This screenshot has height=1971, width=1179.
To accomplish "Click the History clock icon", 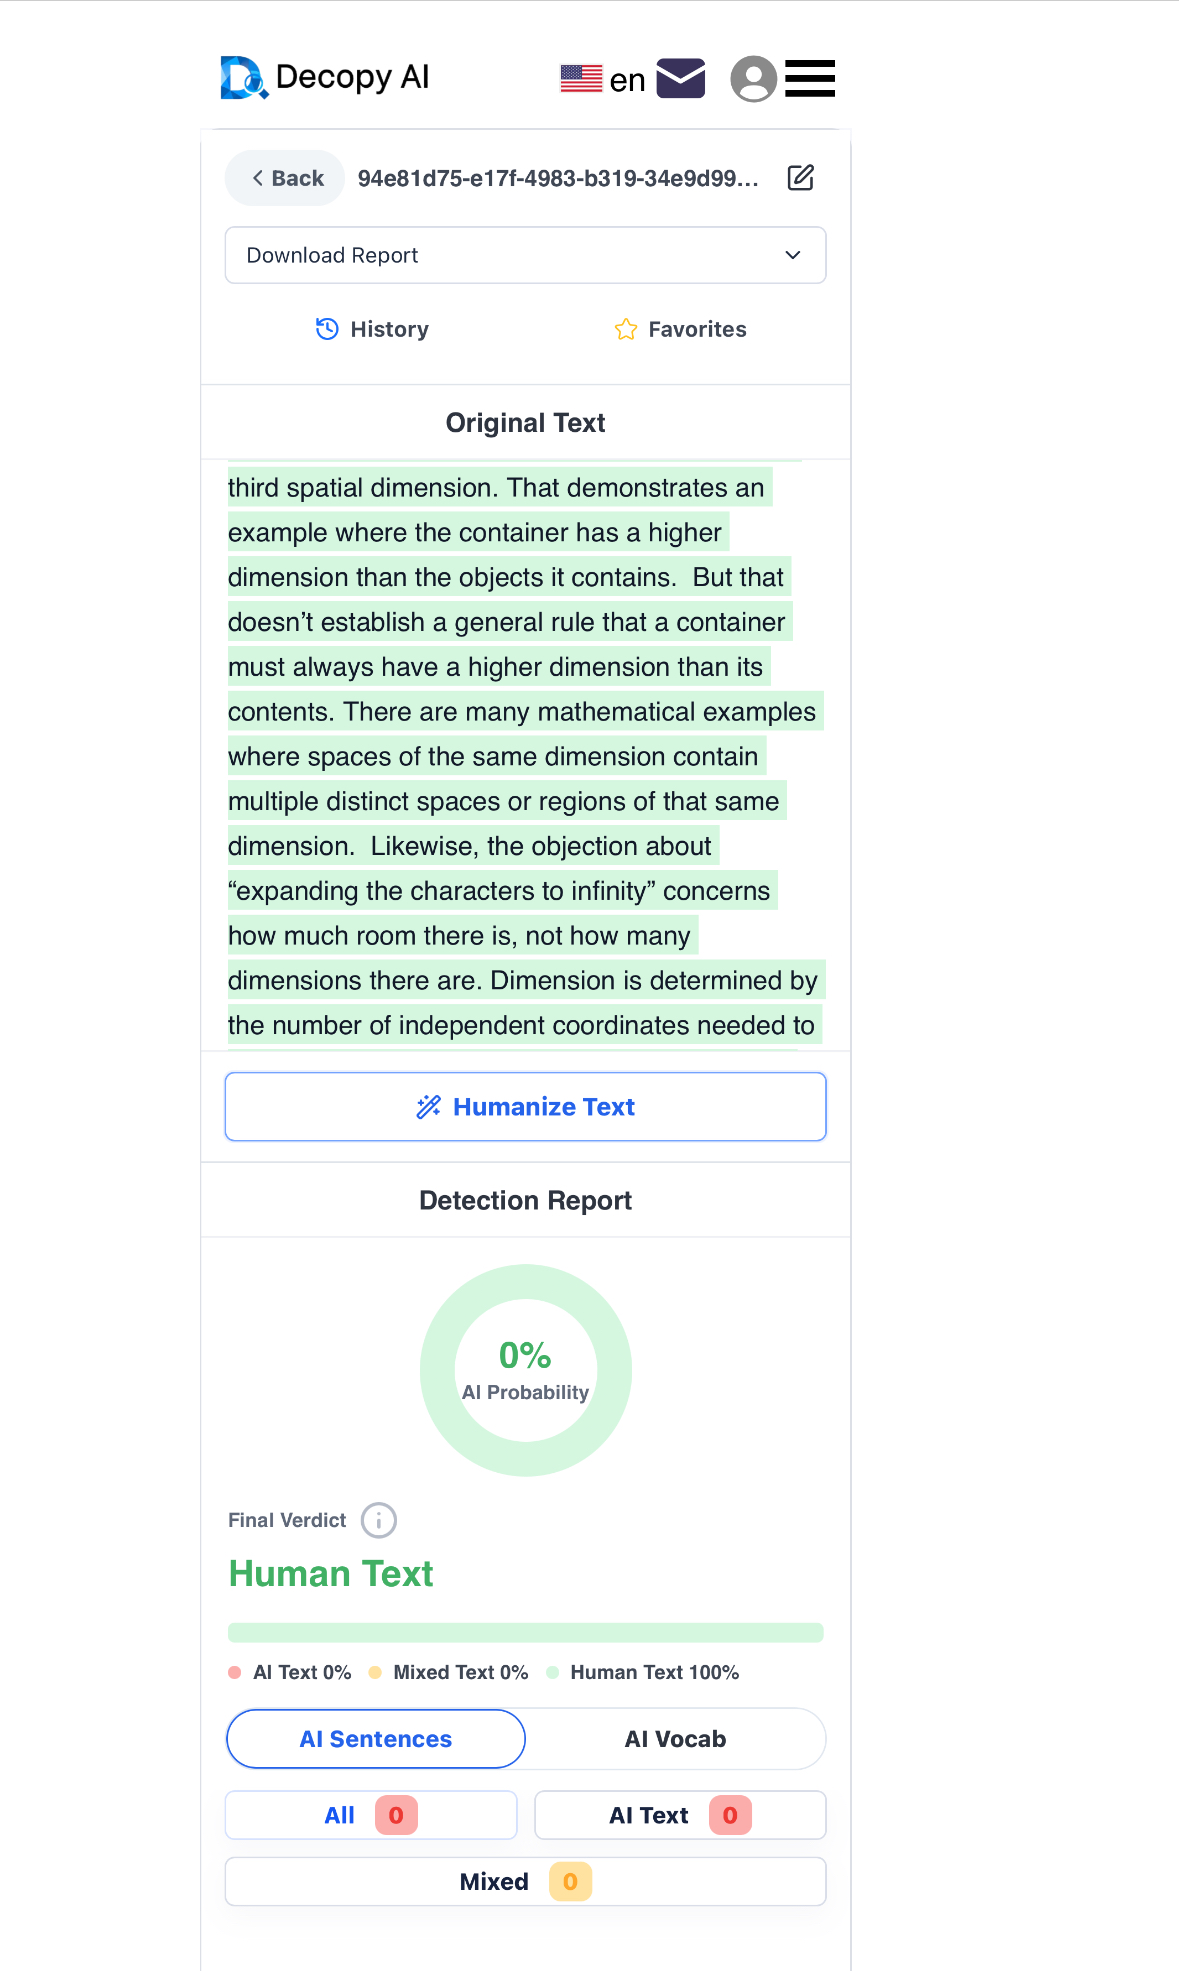I will tap(327, 329).
